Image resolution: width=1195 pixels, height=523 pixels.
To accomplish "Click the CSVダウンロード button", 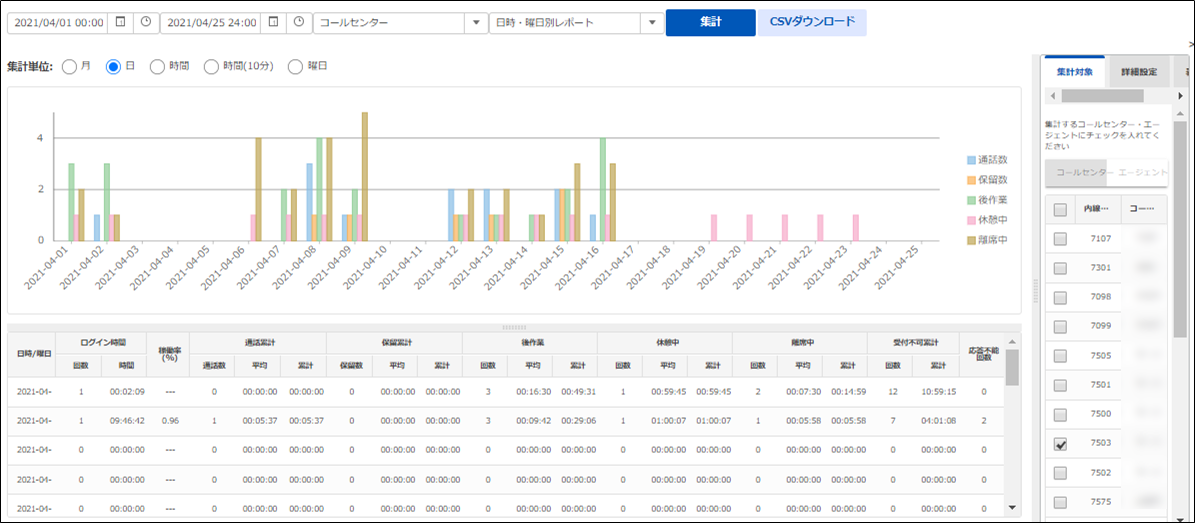I will click(x=812, y=23).
